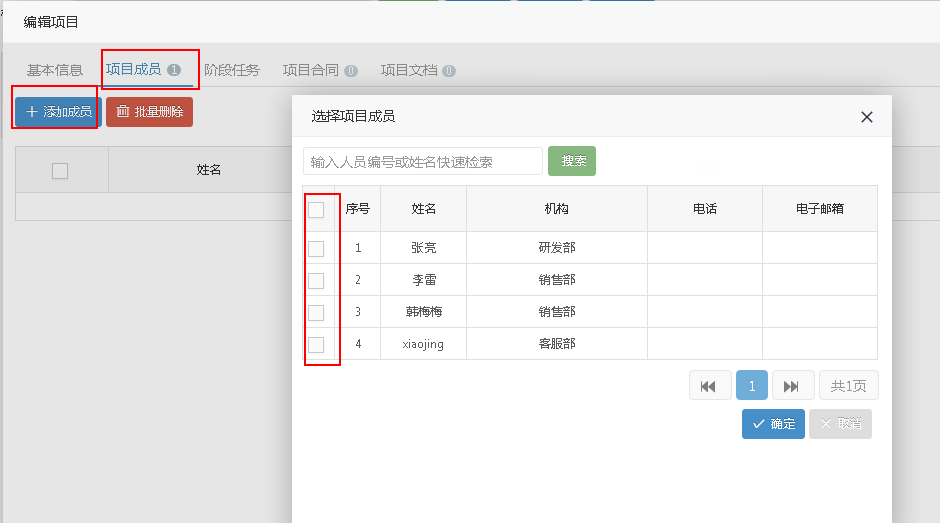The image size is (940, 523).
Task: Select the checkbox for 韩梅梅
Action: pyautogui.click(x=316, y=312)
